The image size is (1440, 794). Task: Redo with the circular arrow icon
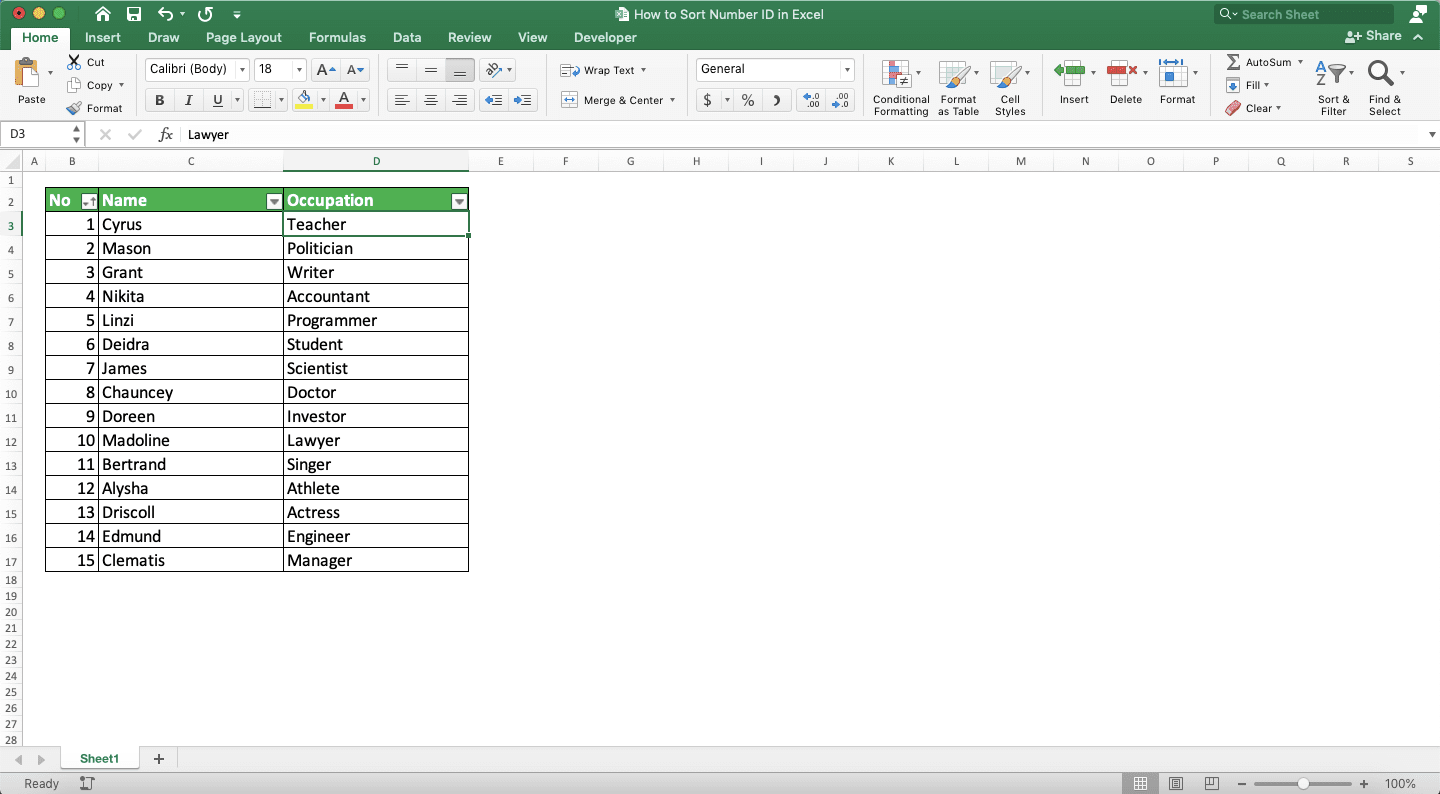click(x=205, y=14)
